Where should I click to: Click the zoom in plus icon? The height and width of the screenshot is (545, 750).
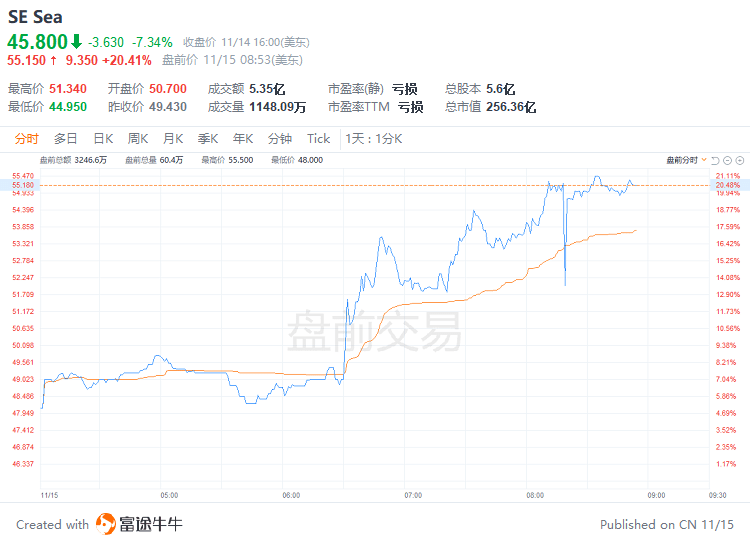click(740, 160)
